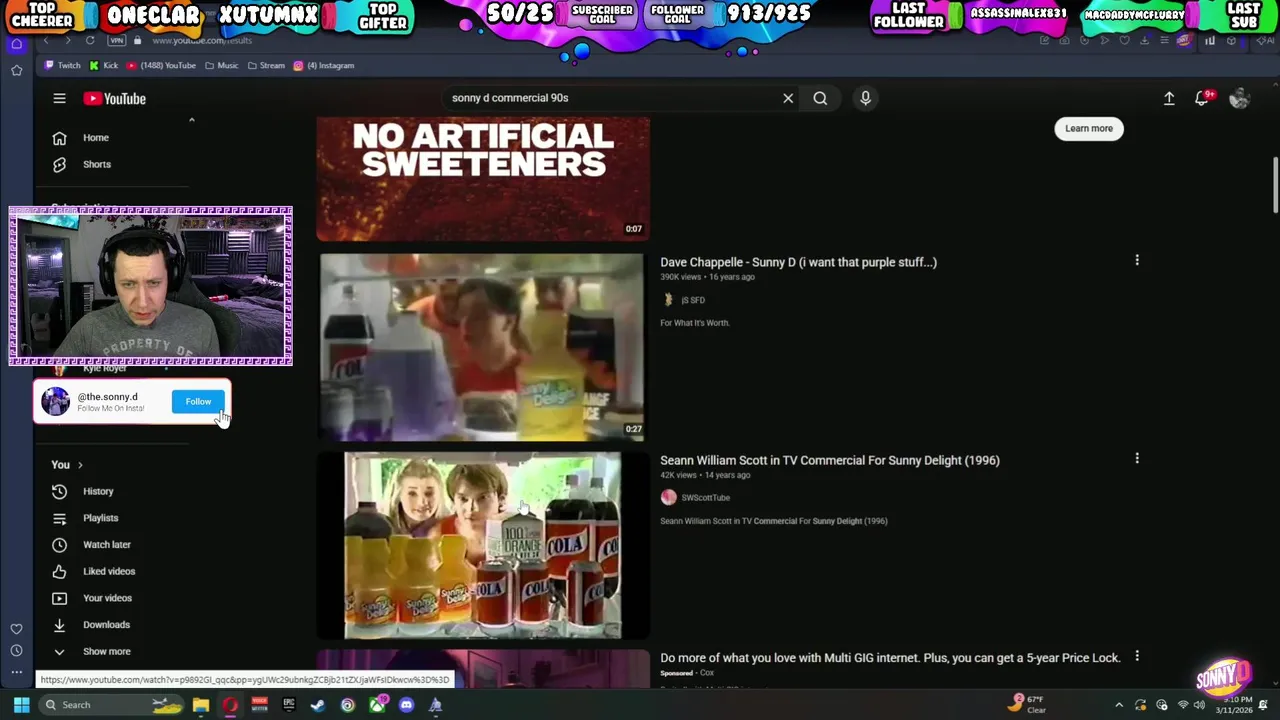1280x720 pixels.
Task: Collapse the sidebar section with the up chevron
Action: (191, 120)
